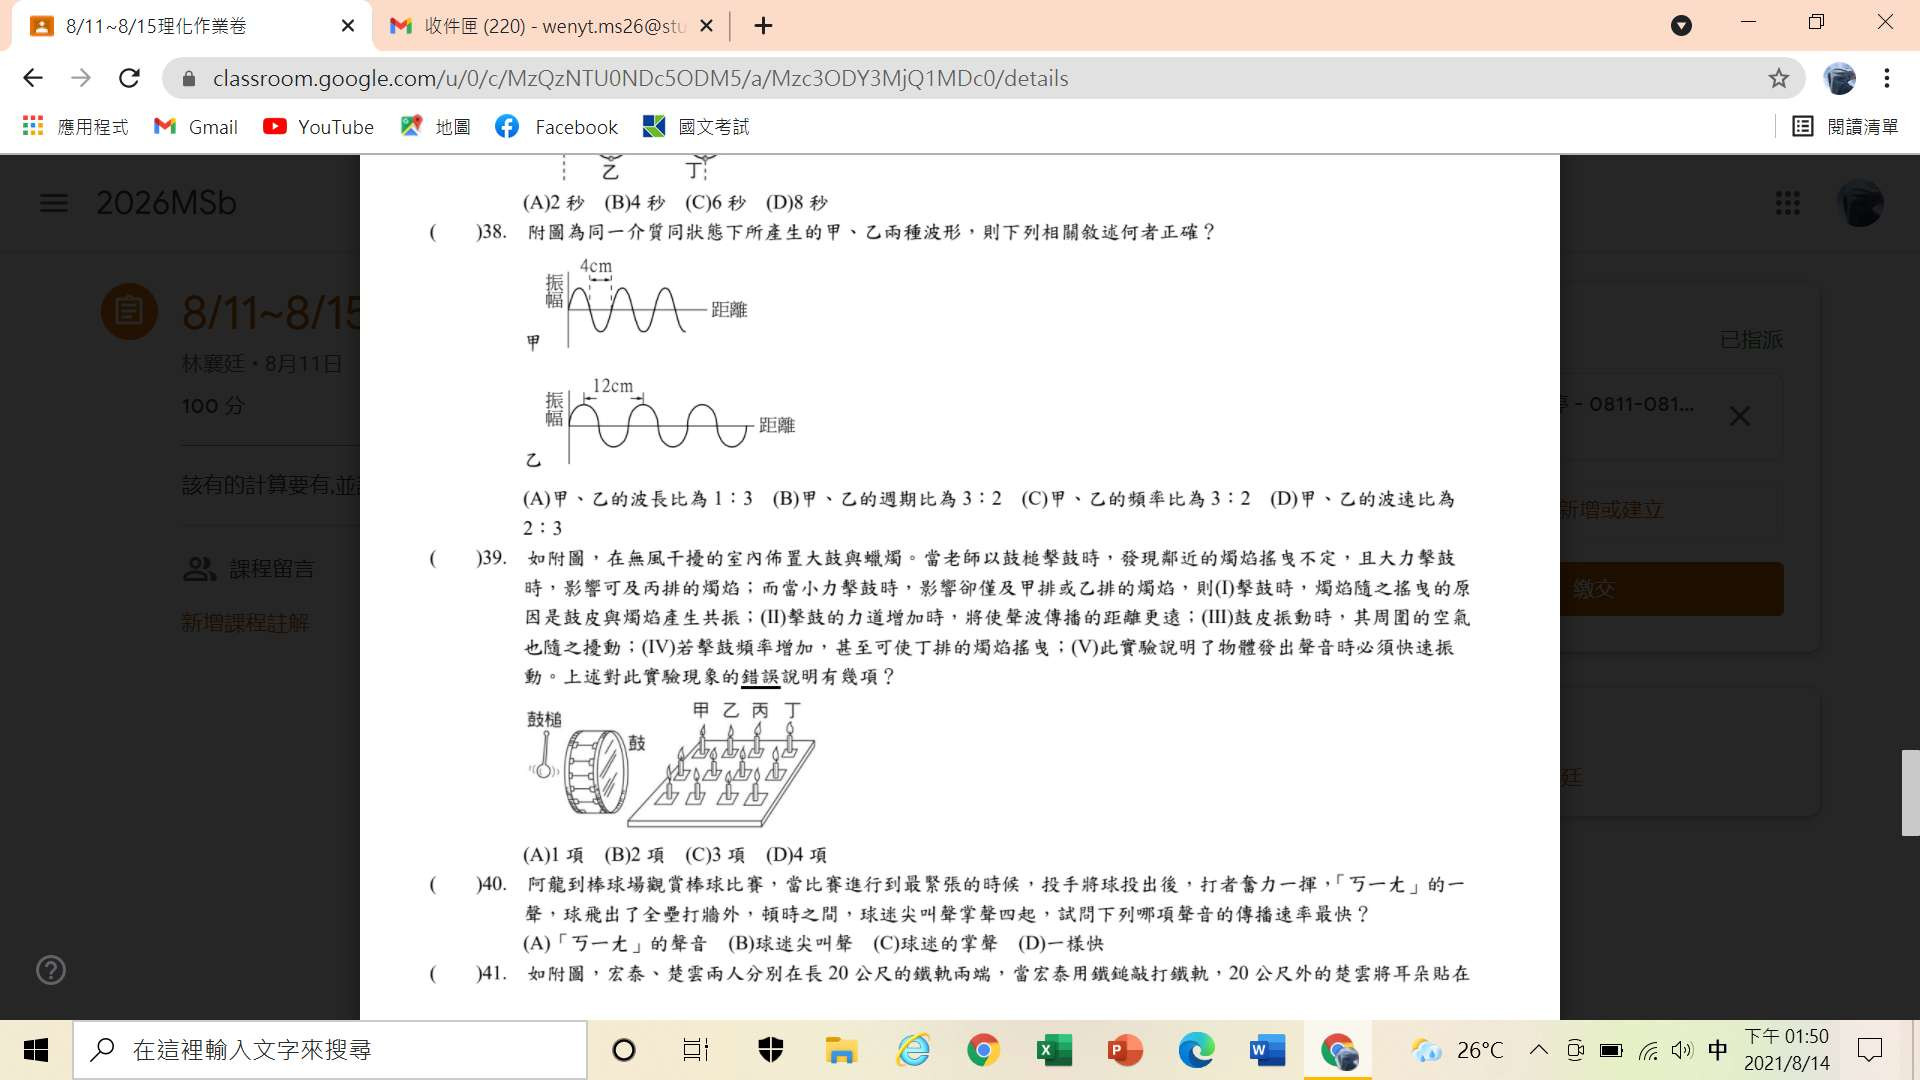The width and height of the screenshot is (1920, 1080).
Task: Remove the attached 0811-081... file
Action: click(1740, 416)
